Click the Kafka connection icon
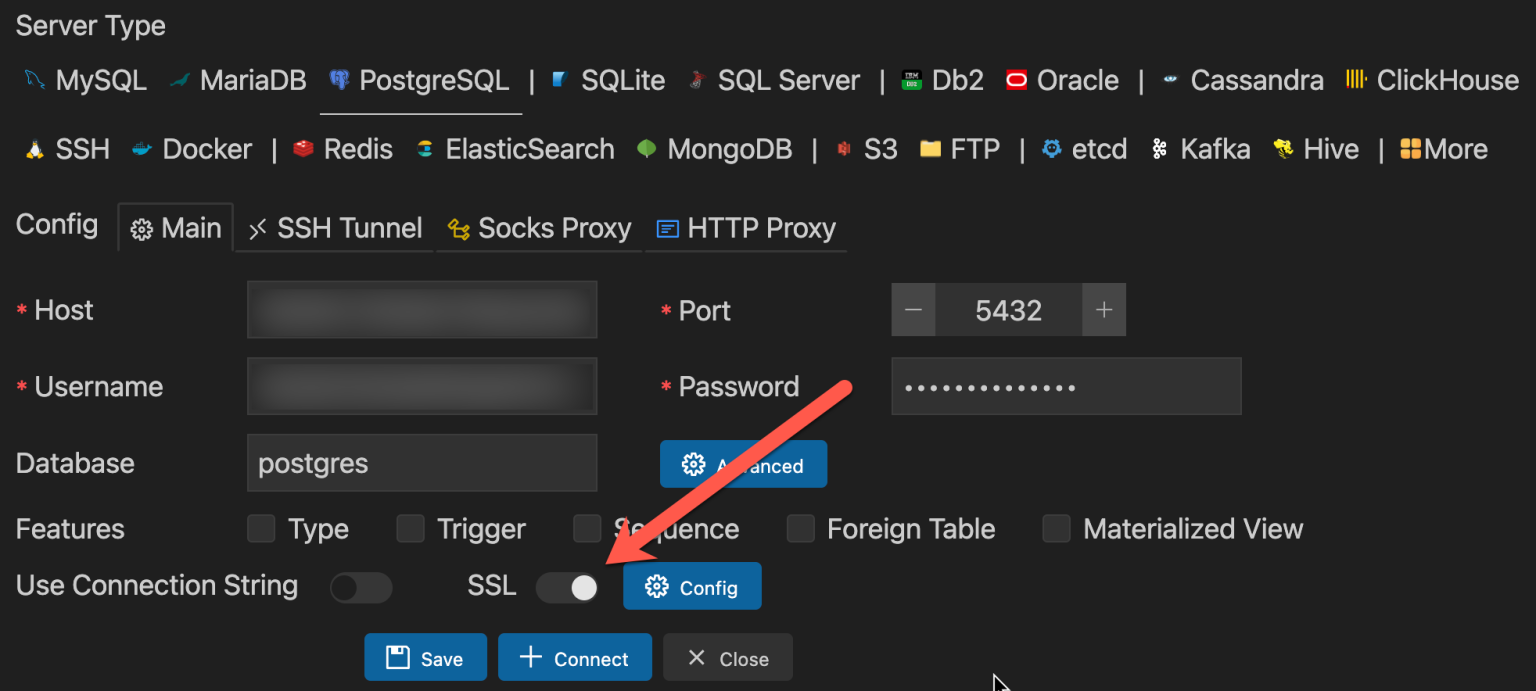 click(1160, 148)
